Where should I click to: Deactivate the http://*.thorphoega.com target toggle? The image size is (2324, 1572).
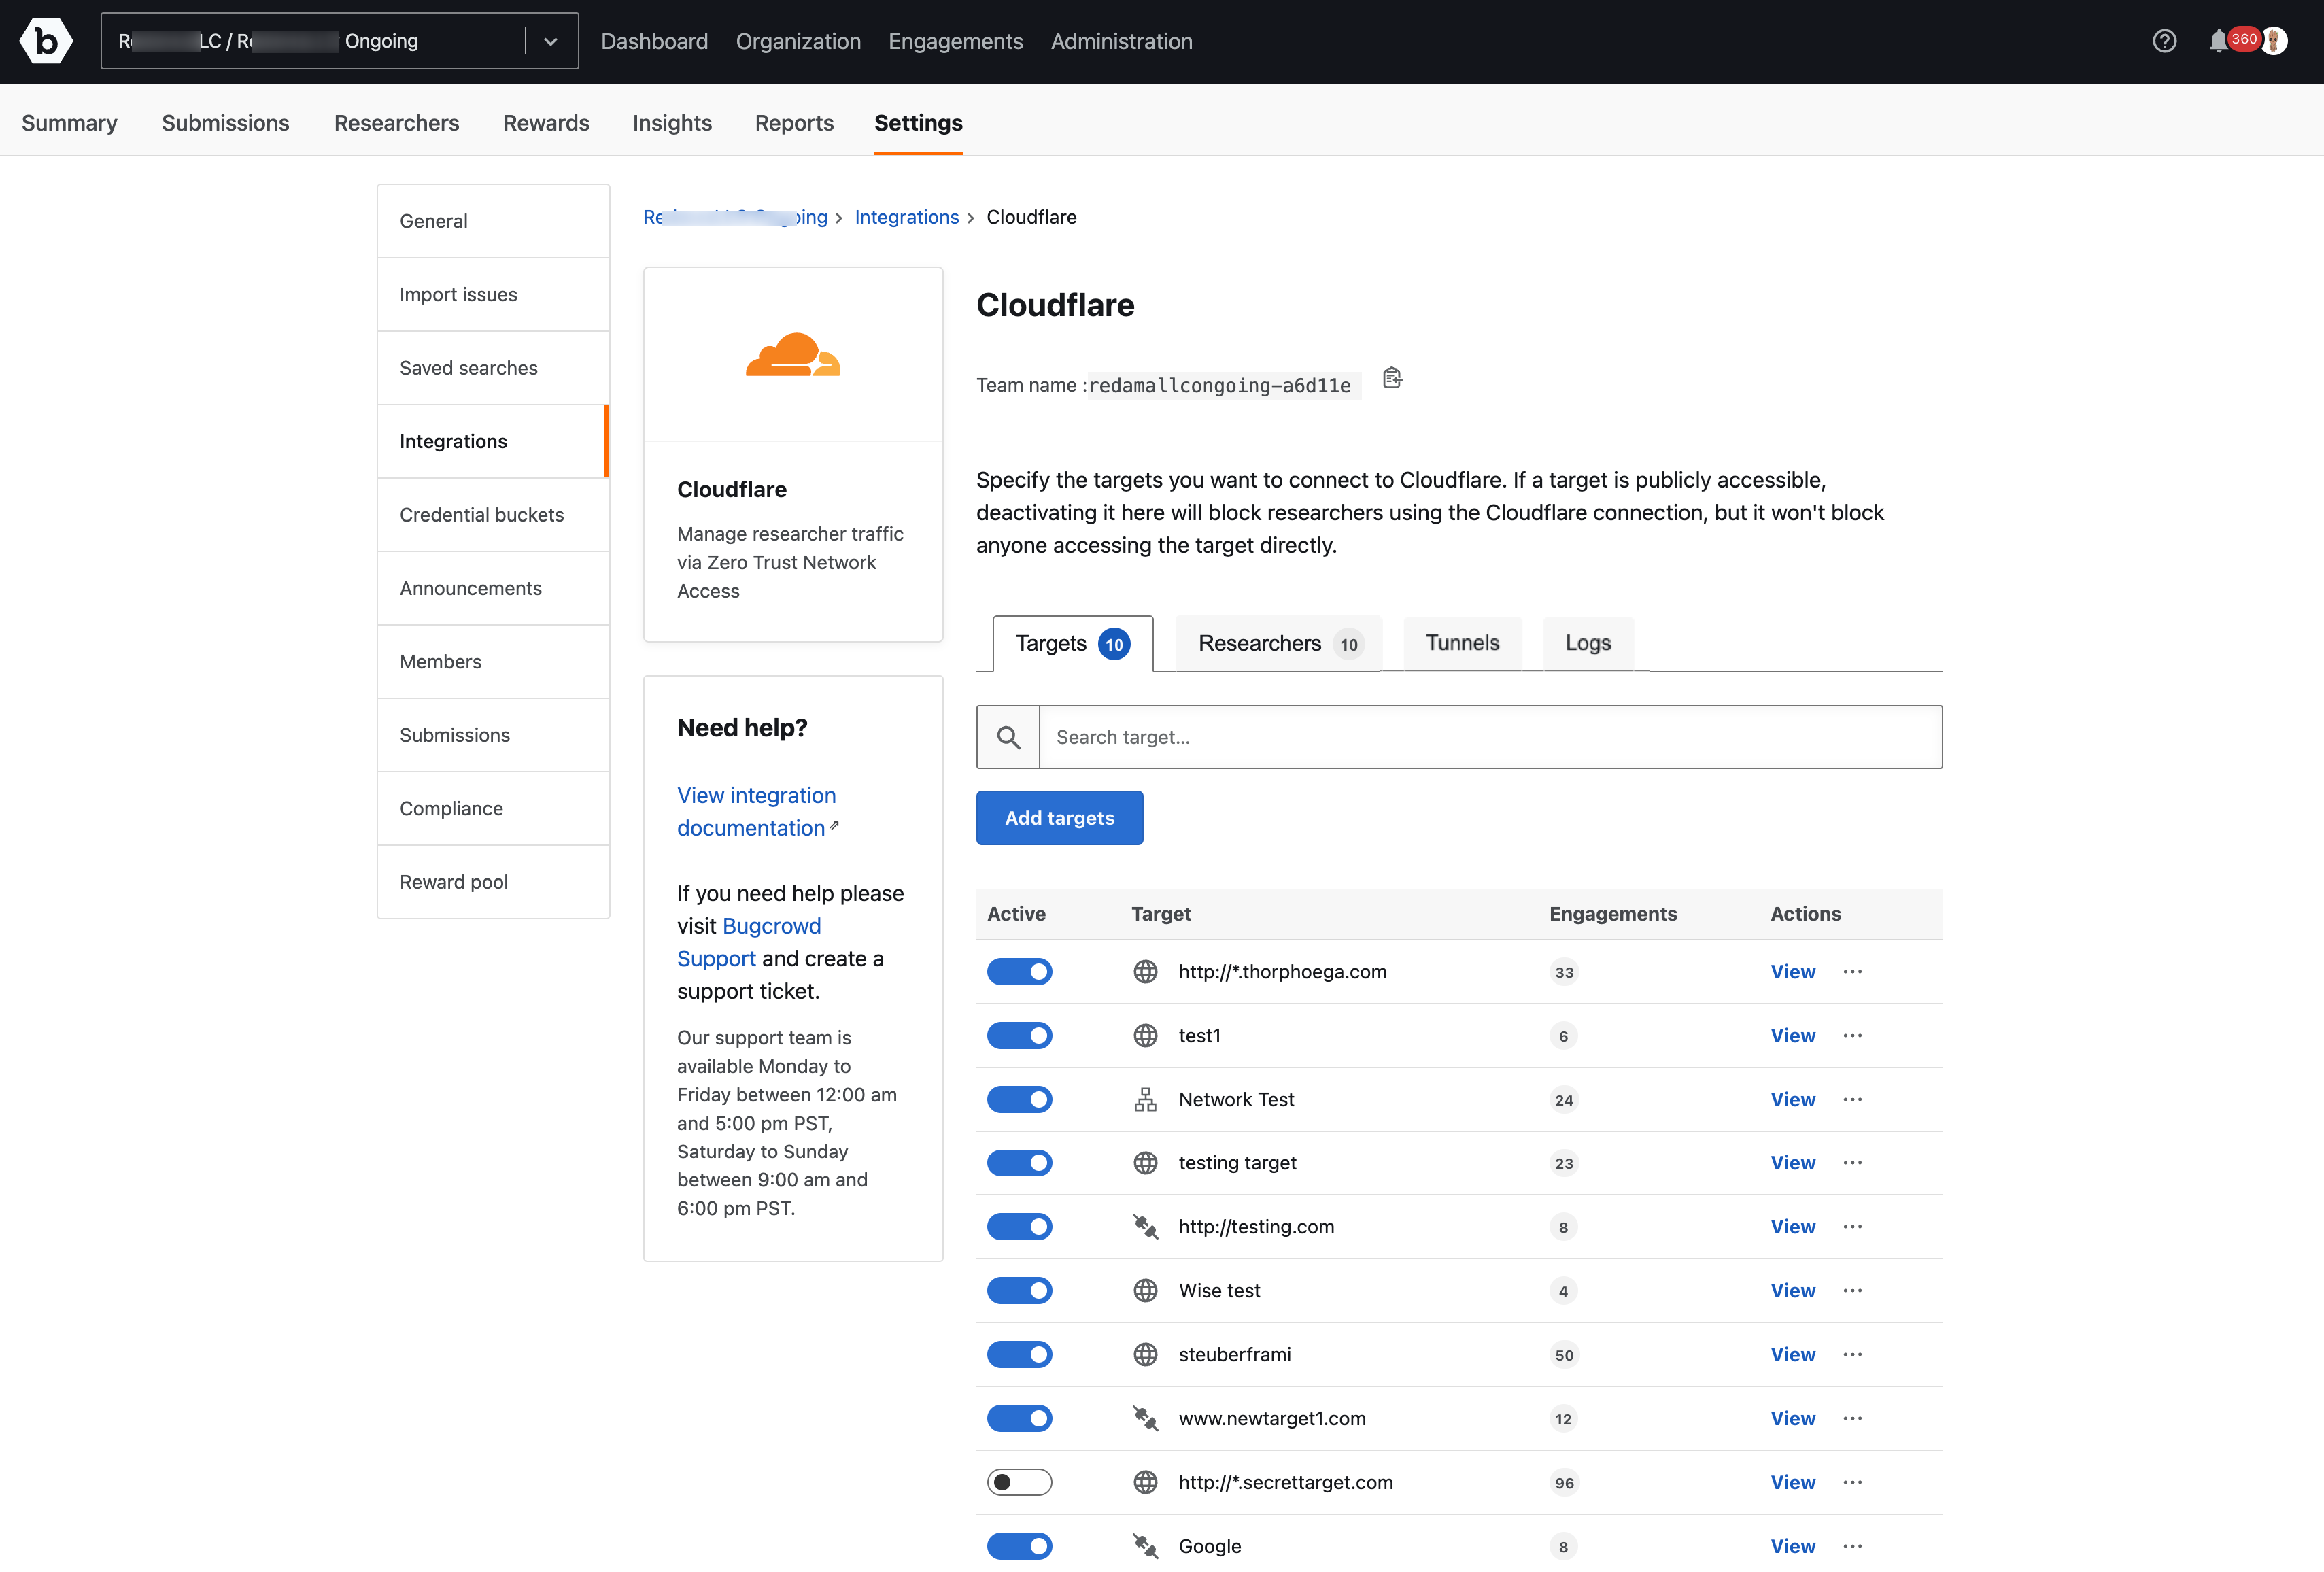tap(1019, 972)
